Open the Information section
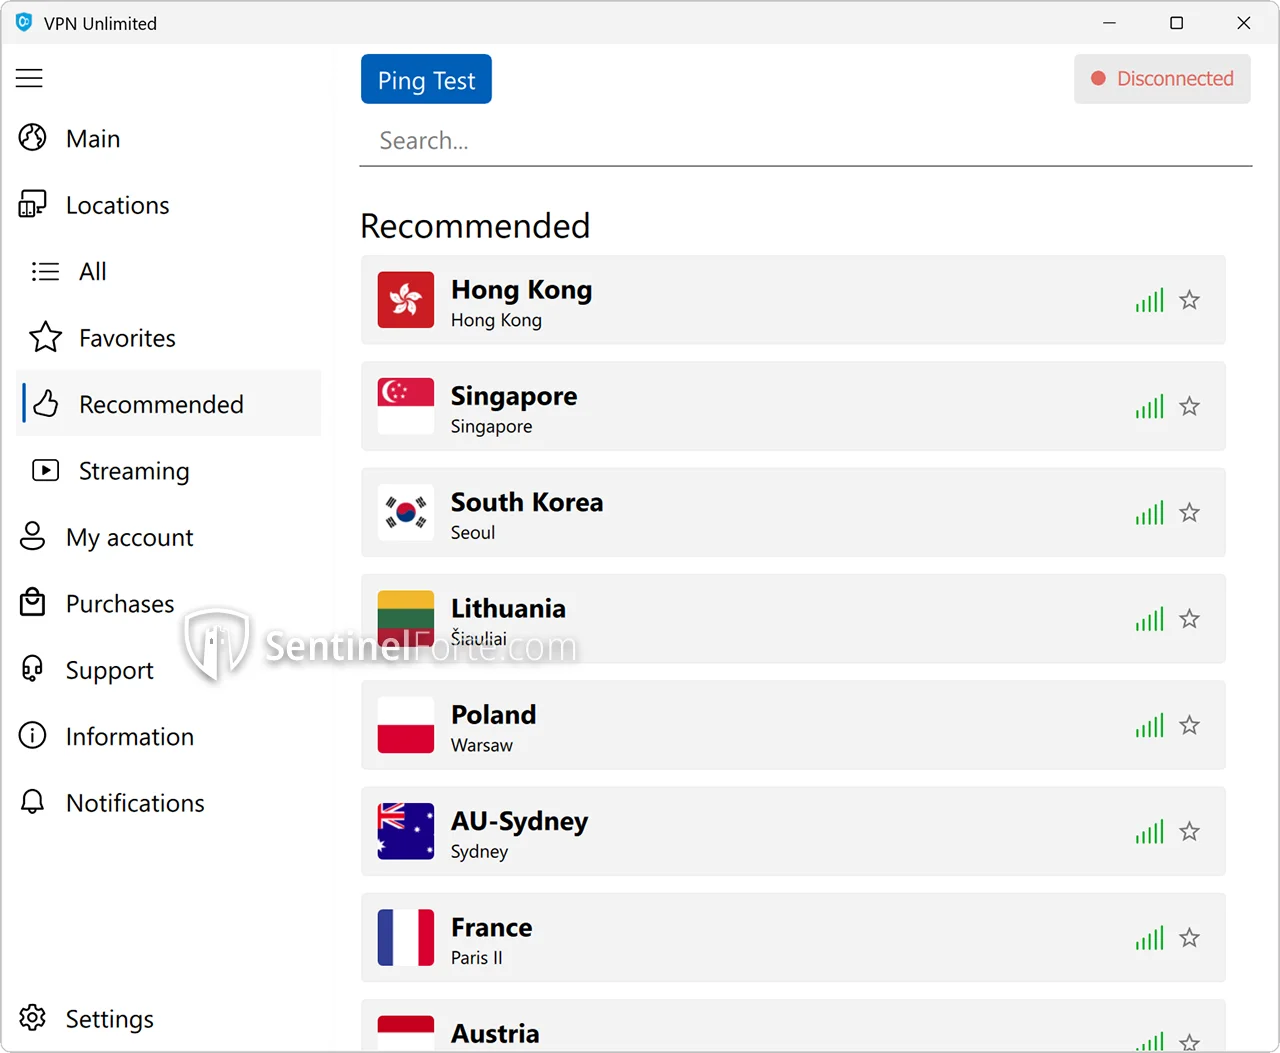This screenshot has width=1280, height=1053. click(x=168, y=736)
